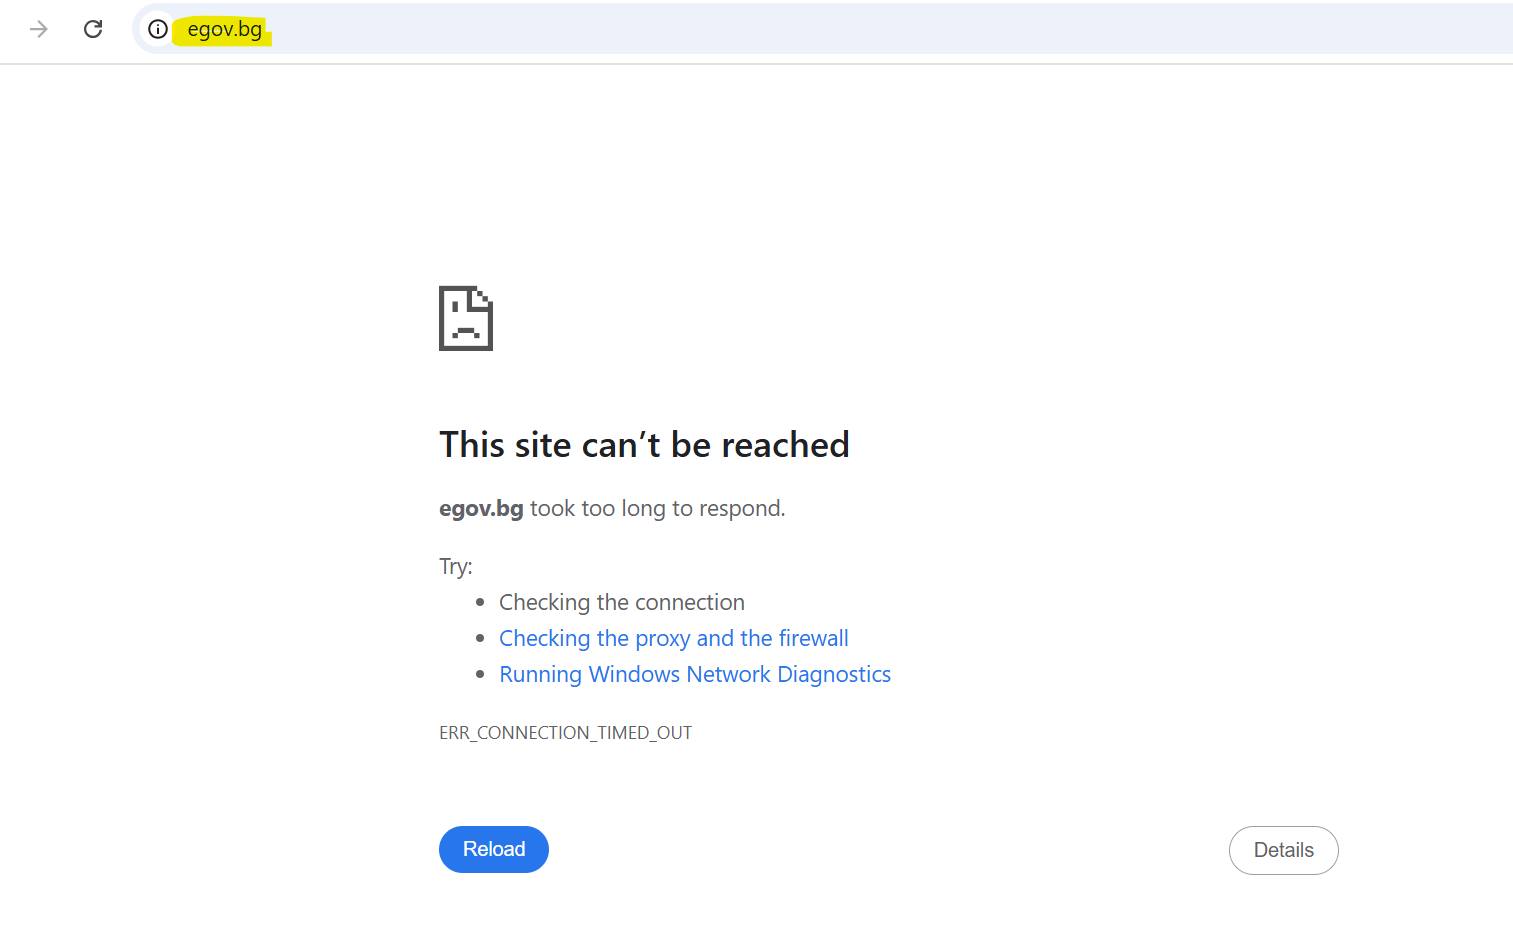This screenshot has height=944, width=1513.
Task: Open the site information icon beside the URL
Action: [158, 29]
